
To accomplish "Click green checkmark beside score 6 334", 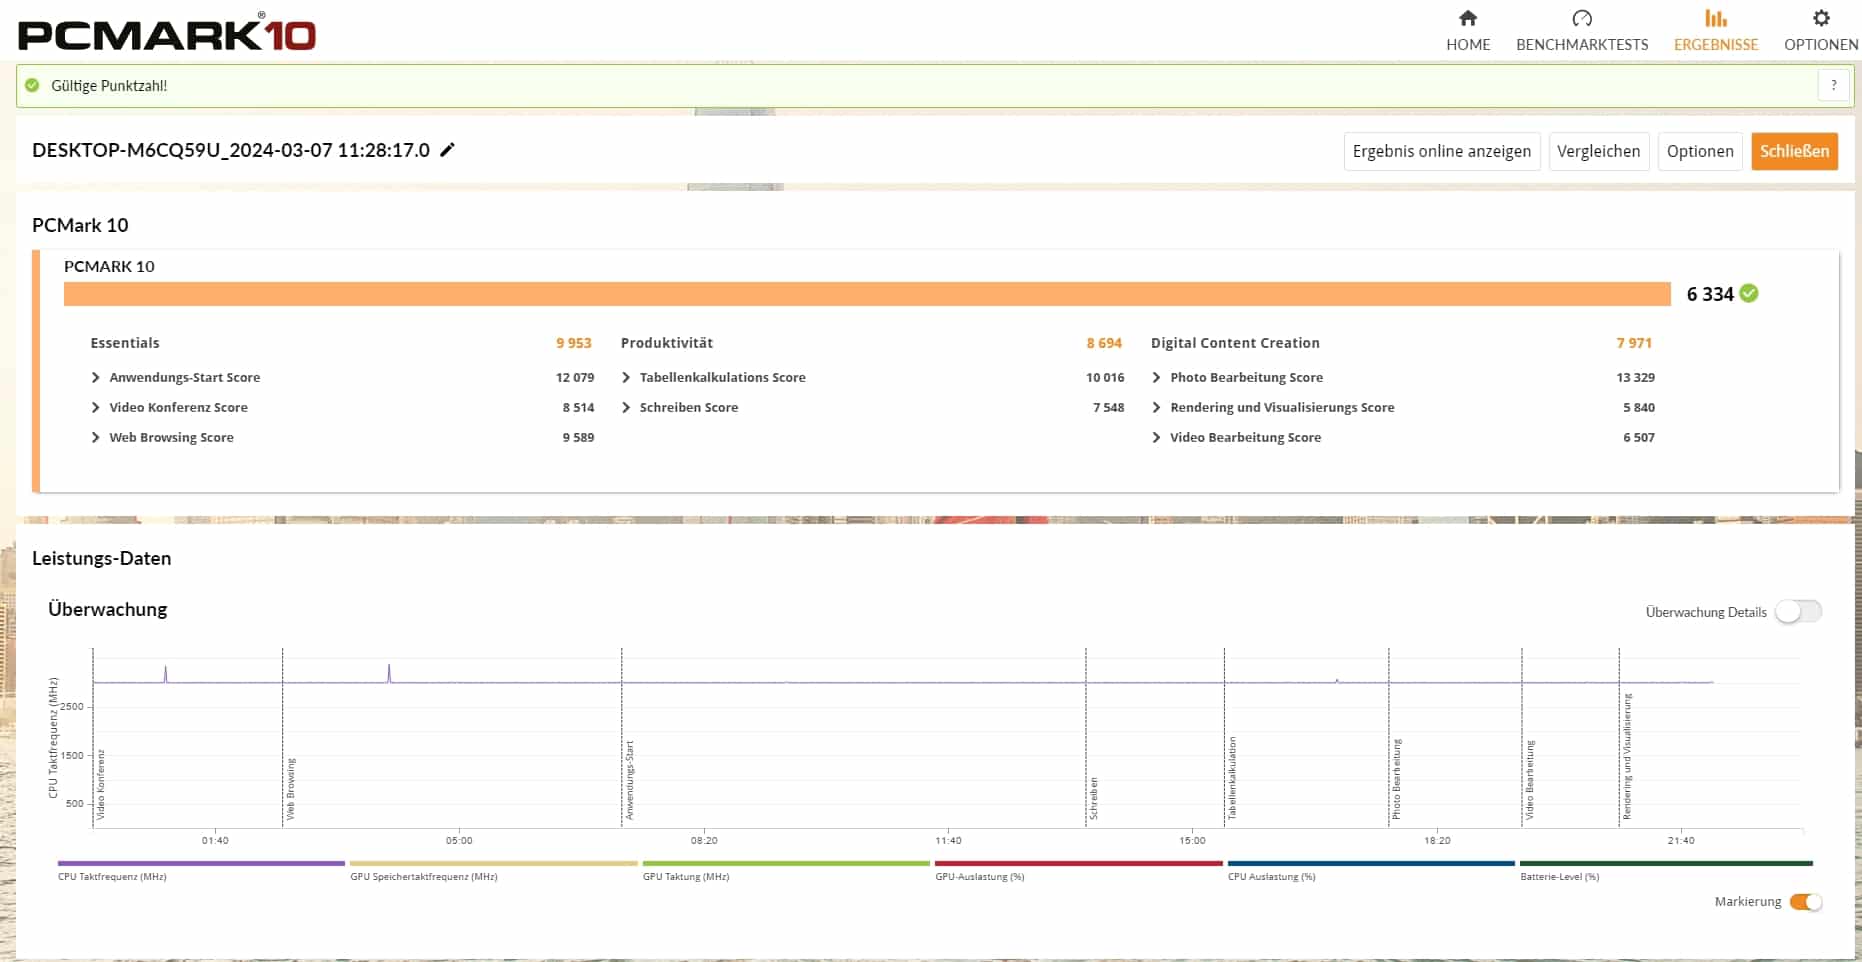I will pos(1748,294).
